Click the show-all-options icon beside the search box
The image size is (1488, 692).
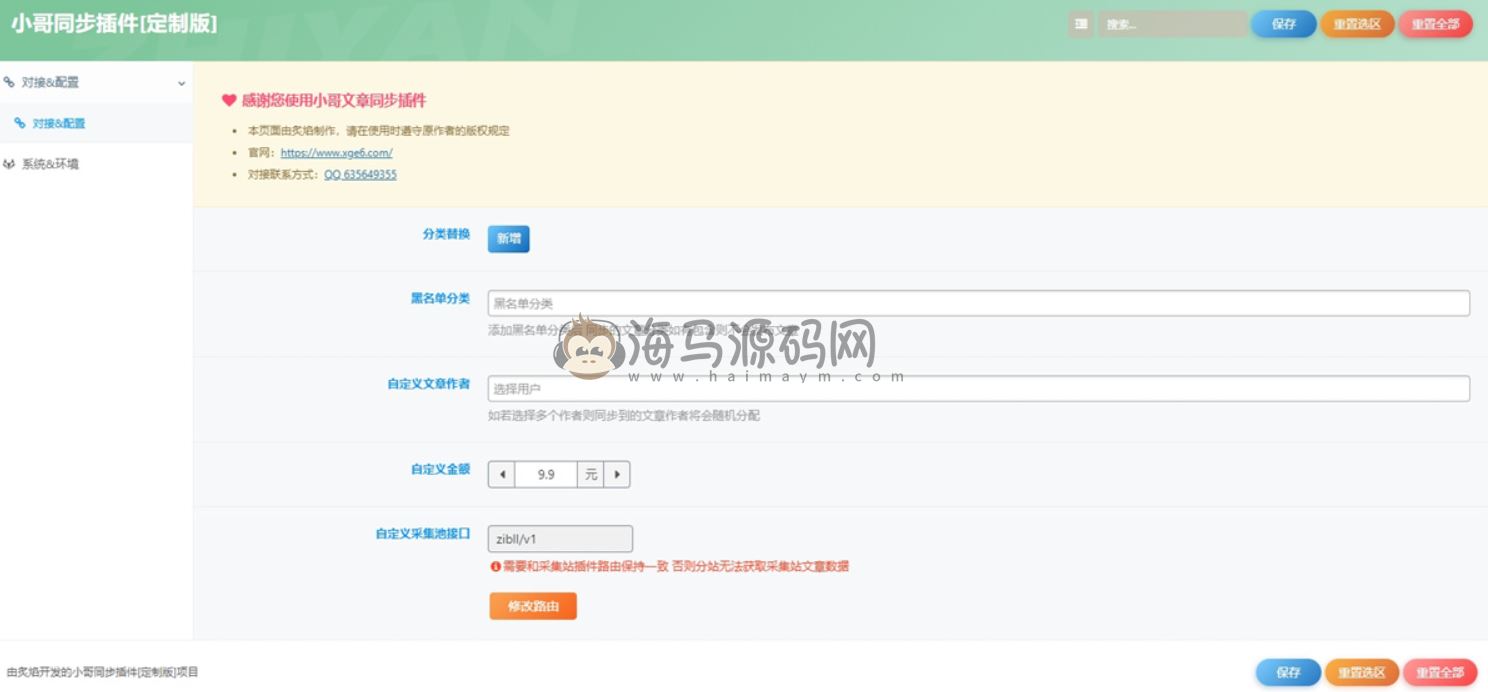tap(1081, 24)
